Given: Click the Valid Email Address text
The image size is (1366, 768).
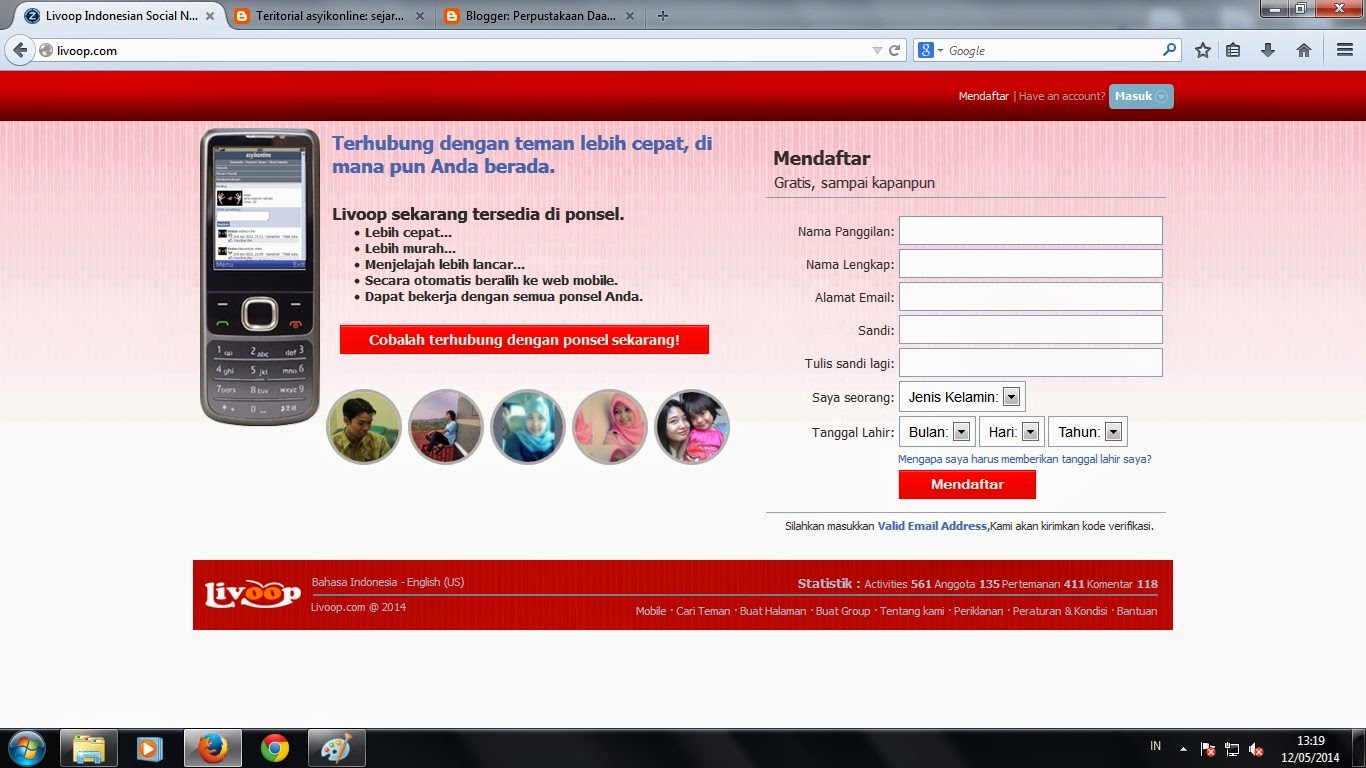Looking at the screenshot, I should [932, 526].
